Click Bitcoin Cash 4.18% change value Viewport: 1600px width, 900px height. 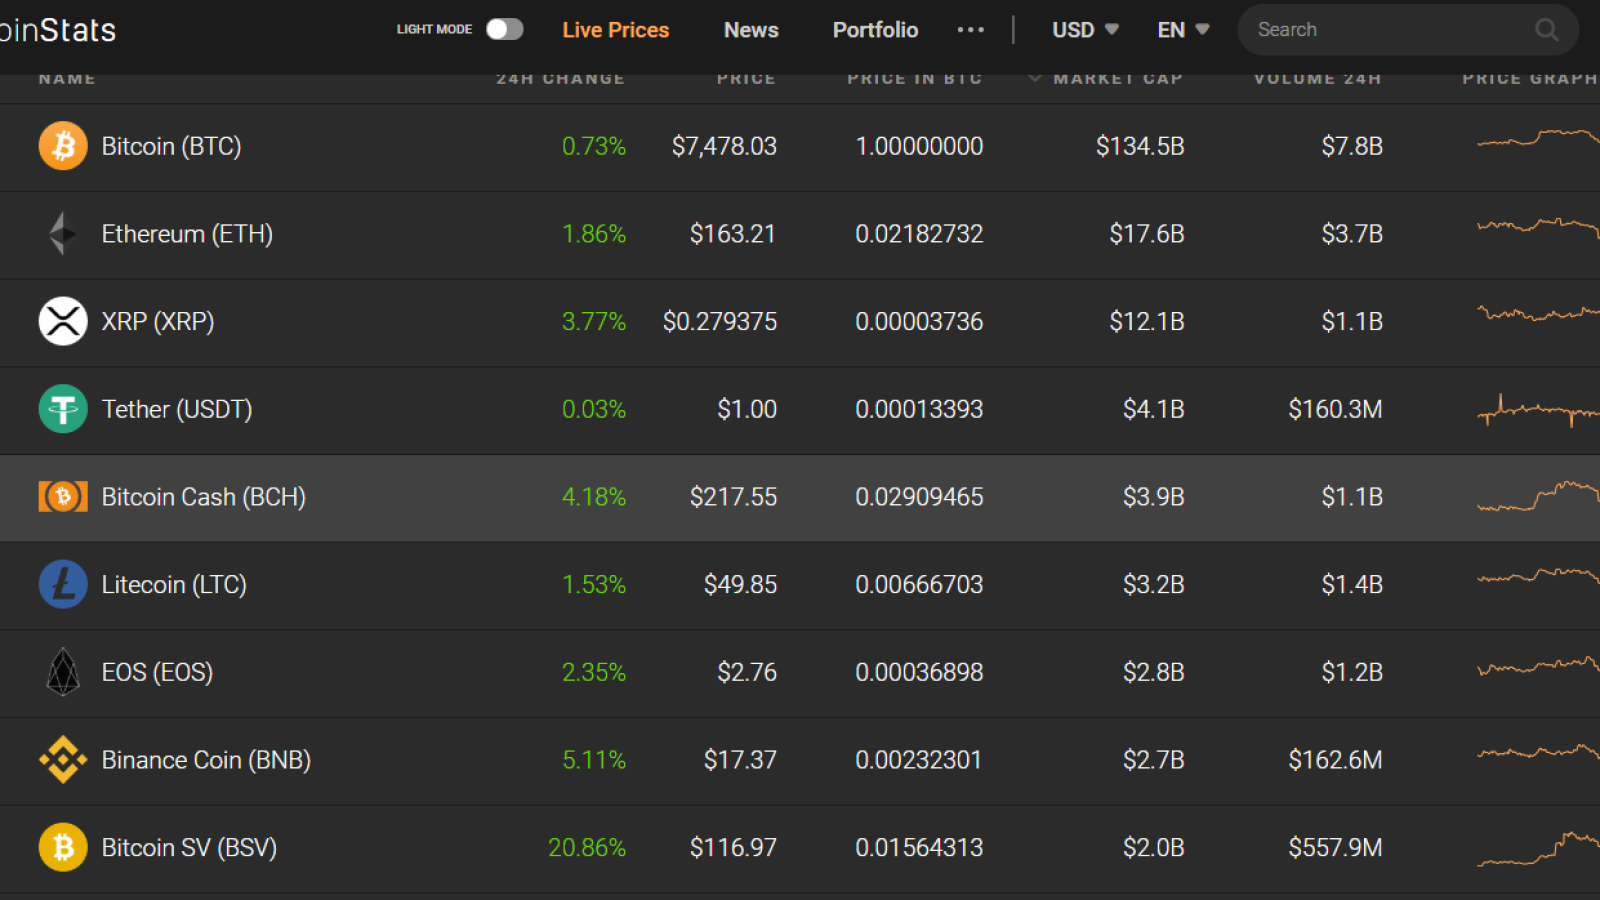(x=594, y=497)
